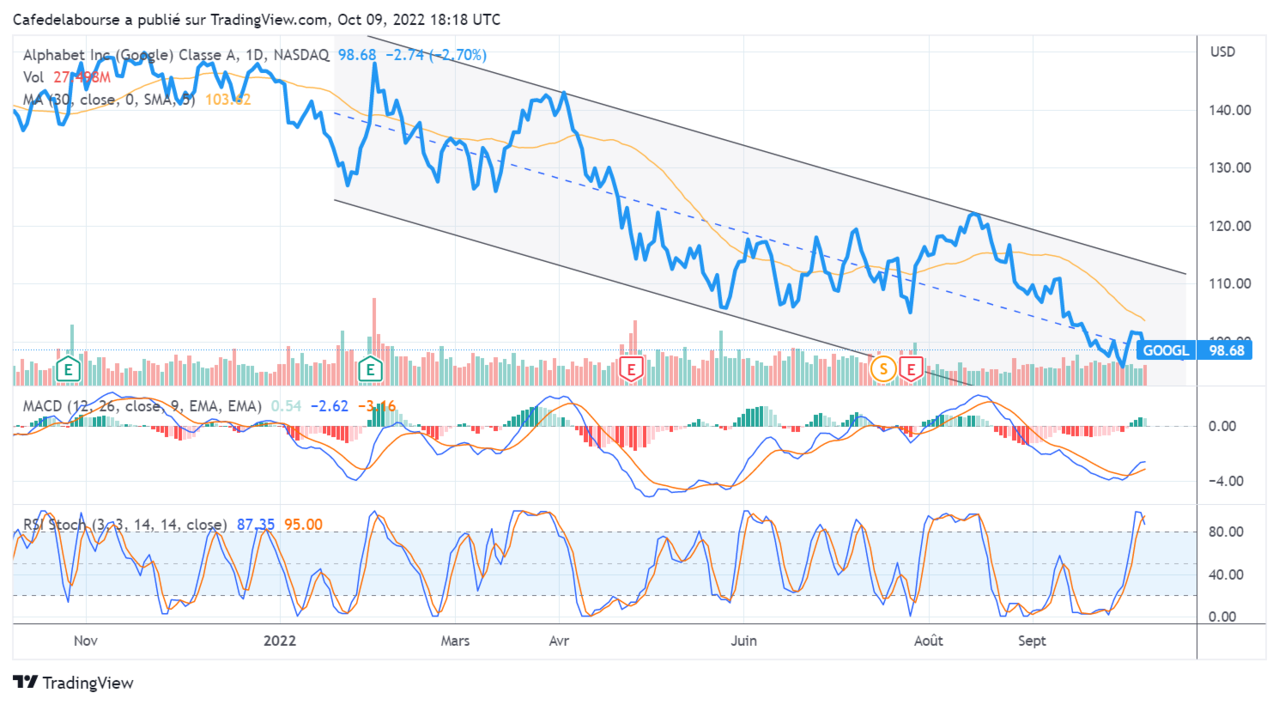Click the RSI Stoch value 87.35
The width and height of the screenshot is (1279, 705).
pos(256,524)
